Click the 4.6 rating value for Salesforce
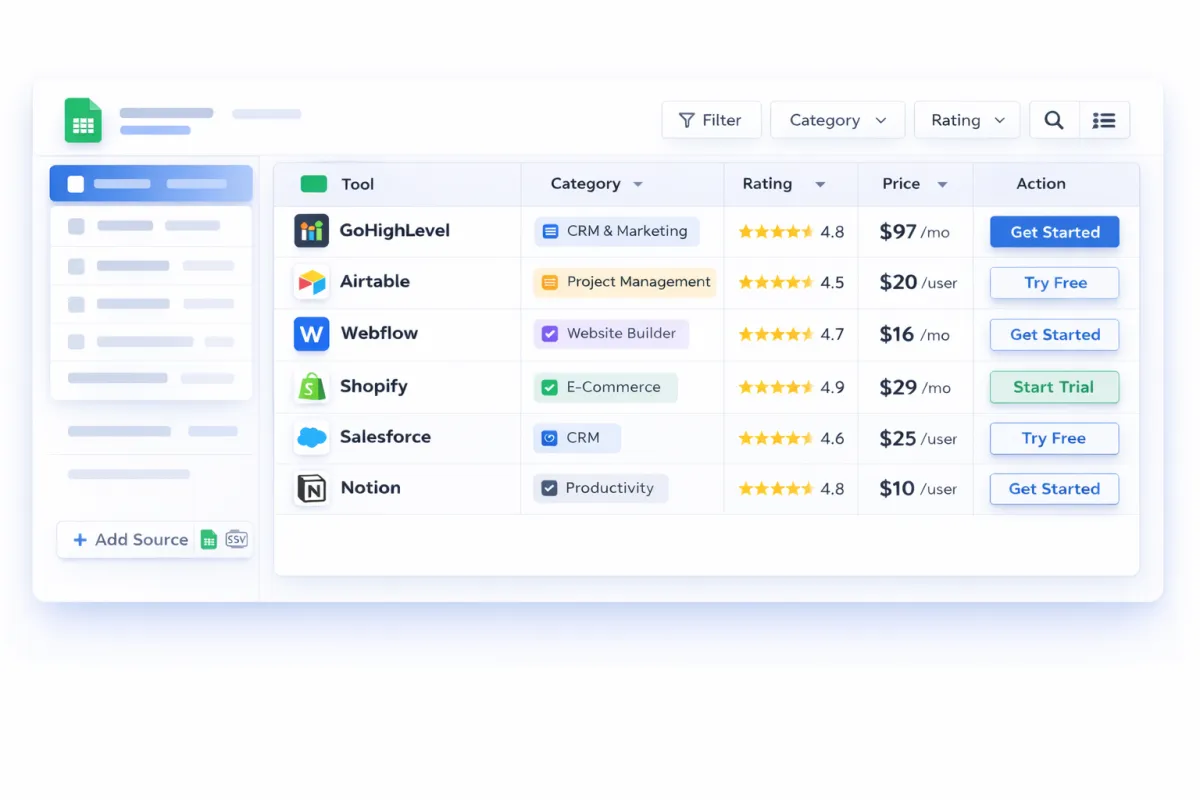 [832, 438]
